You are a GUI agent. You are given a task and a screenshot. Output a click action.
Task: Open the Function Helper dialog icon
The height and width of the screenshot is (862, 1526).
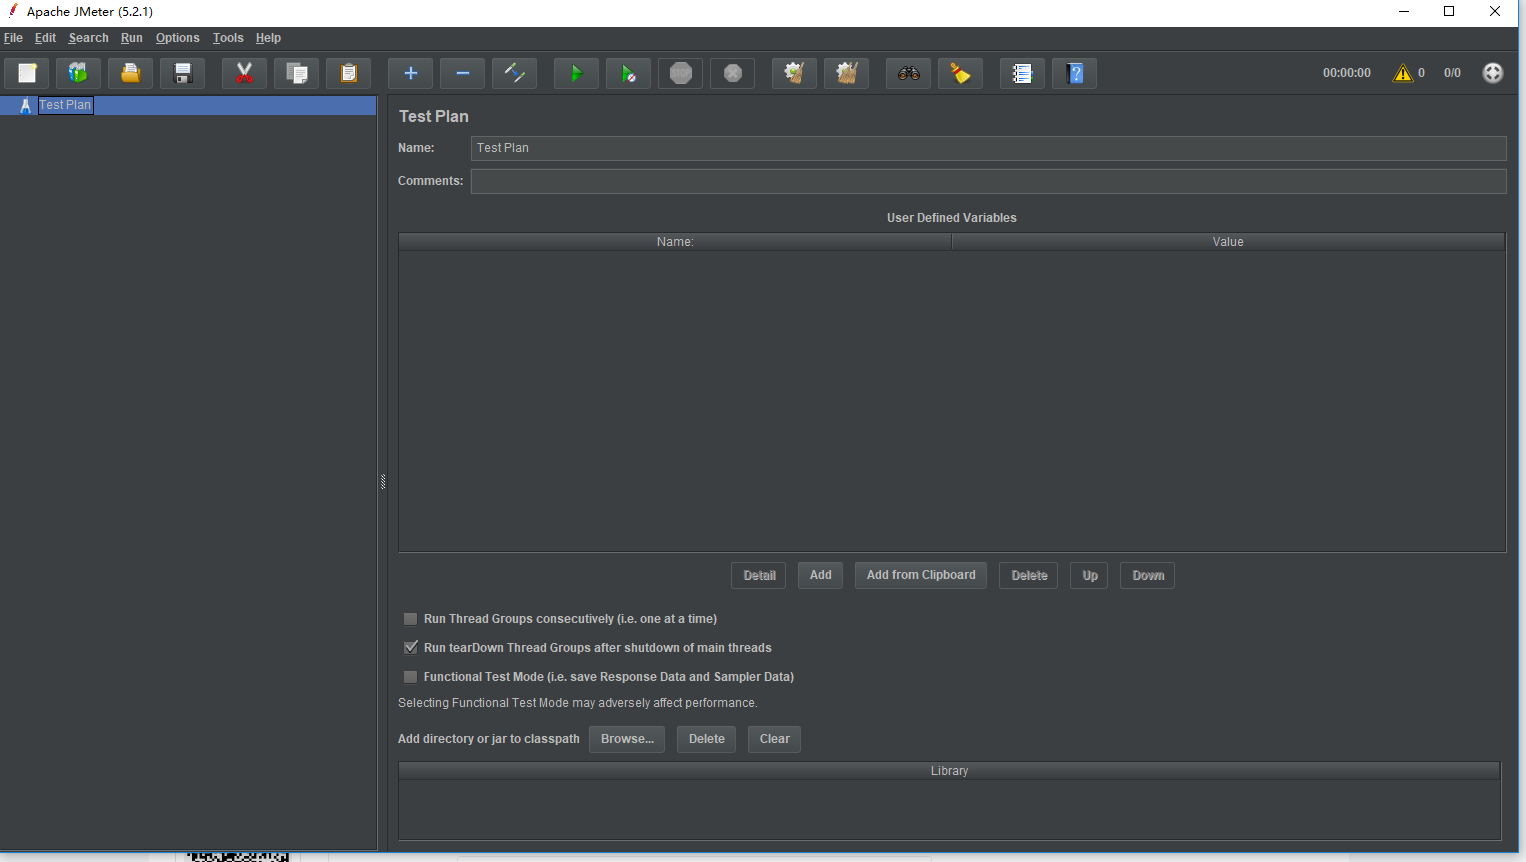point(1022,73)
